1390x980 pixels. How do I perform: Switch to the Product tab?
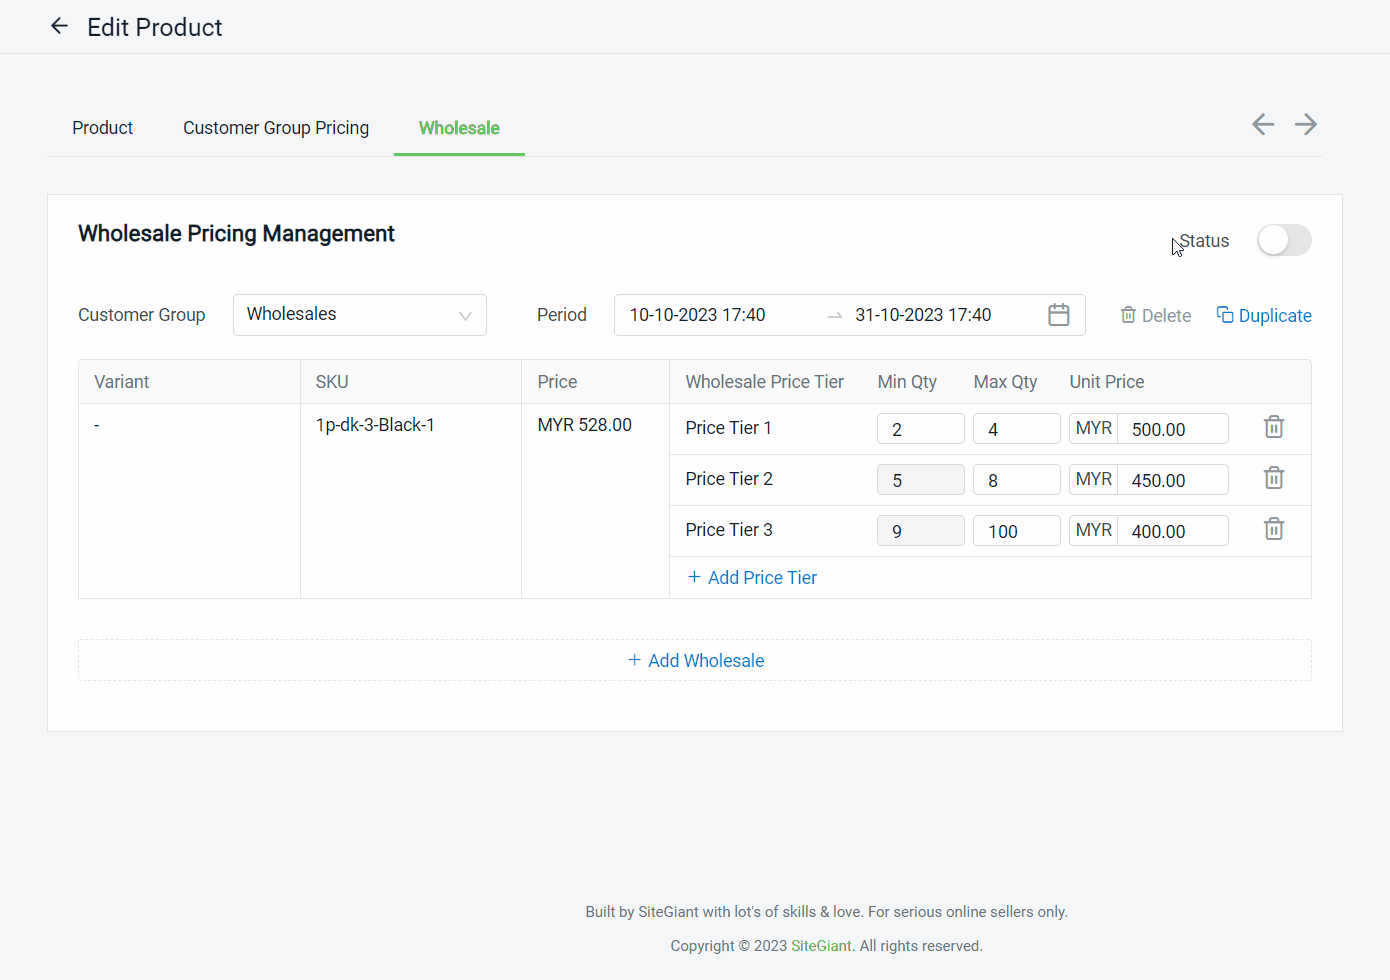click(102, 128)
